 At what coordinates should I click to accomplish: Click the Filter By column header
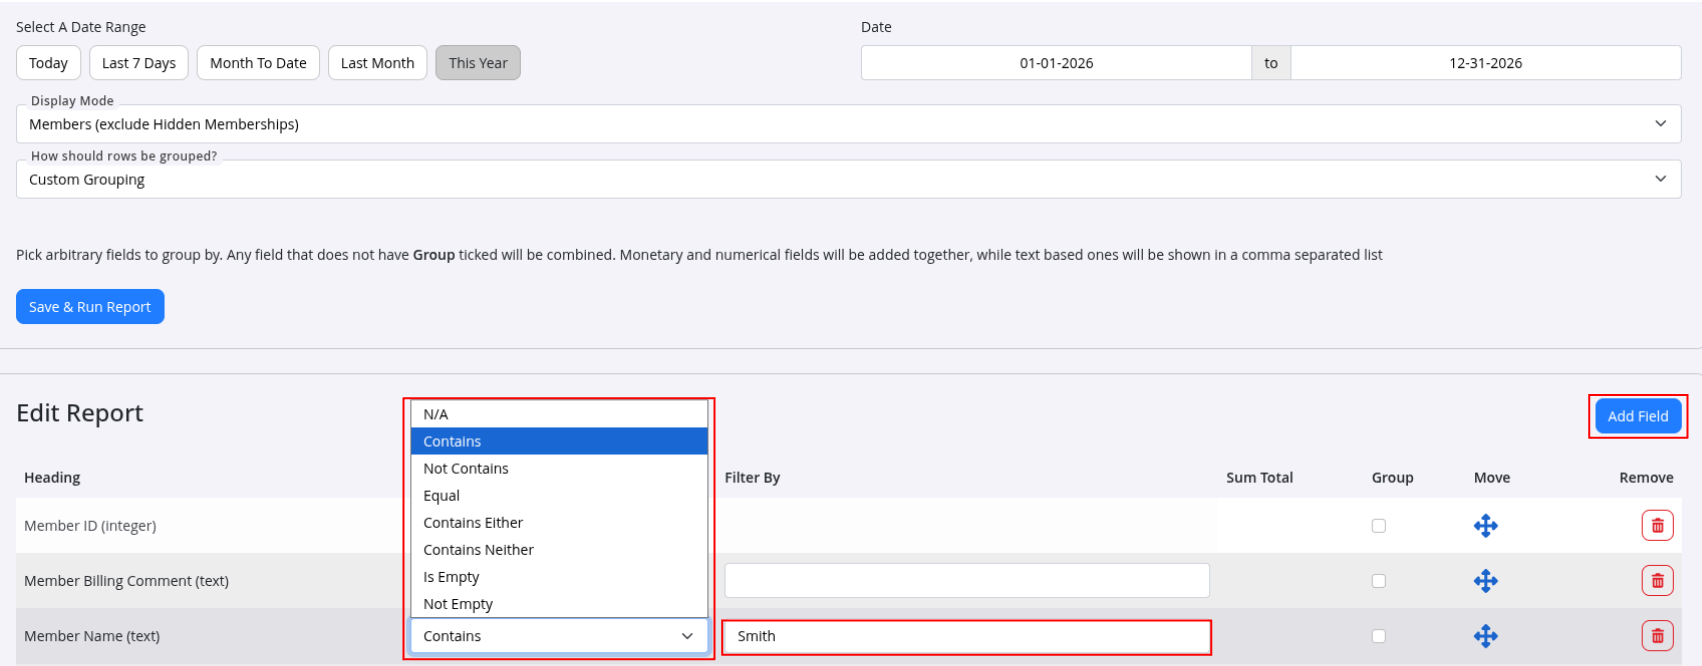(x=752, y=478)
